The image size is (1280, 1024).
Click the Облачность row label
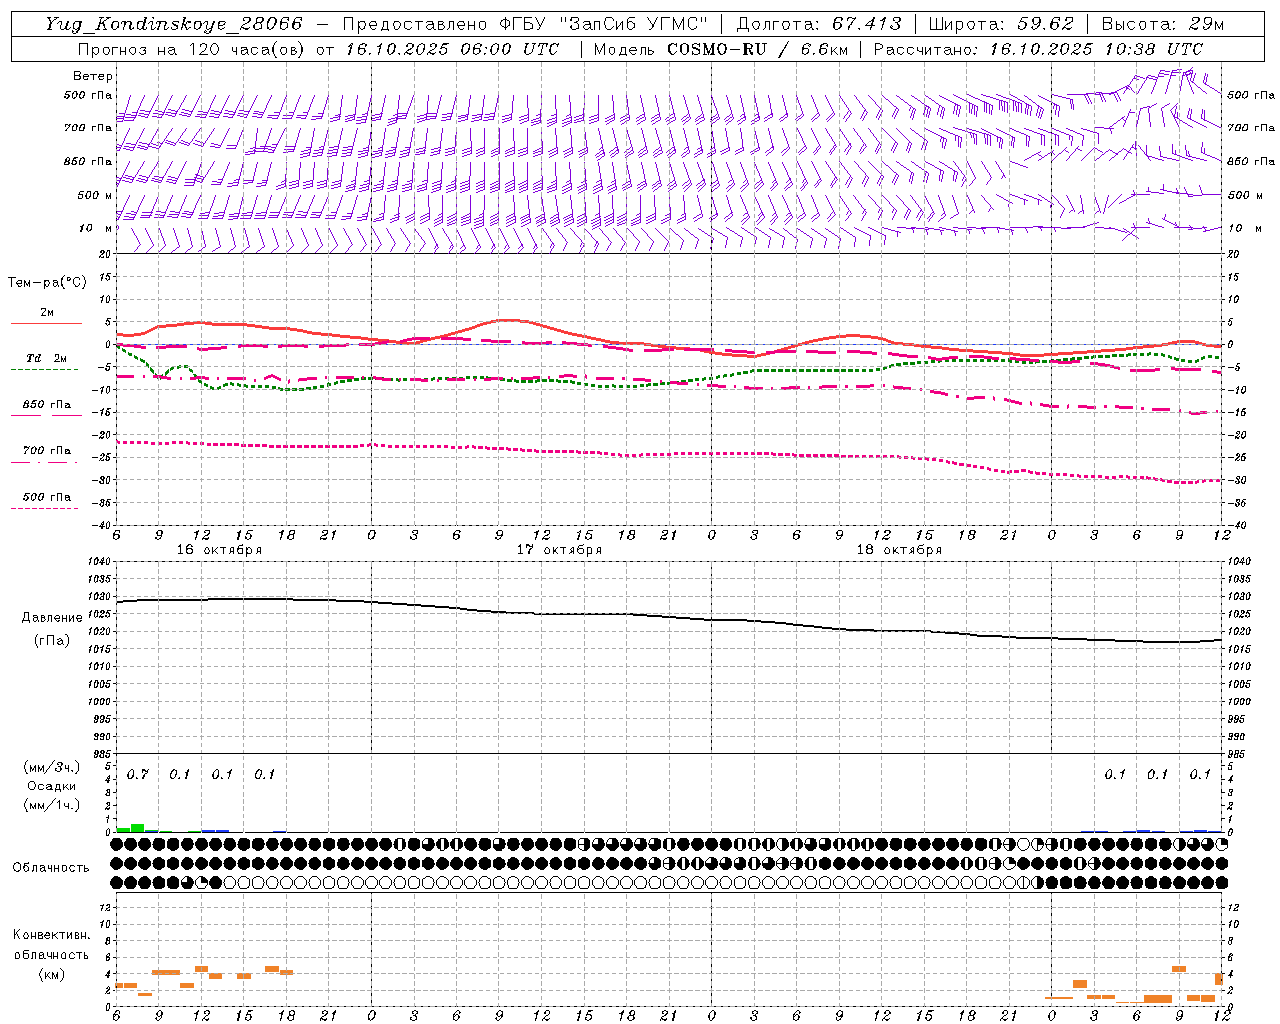pos(51,868)
